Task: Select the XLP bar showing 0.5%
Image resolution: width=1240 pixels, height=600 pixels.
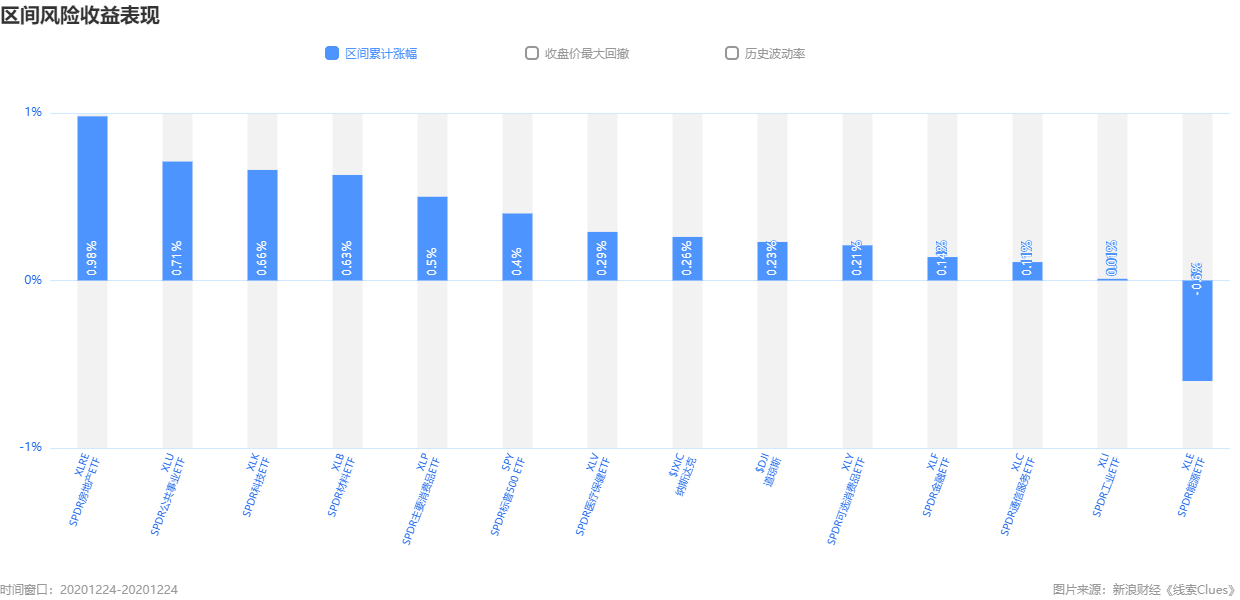Action: click(x=432, y=238)
